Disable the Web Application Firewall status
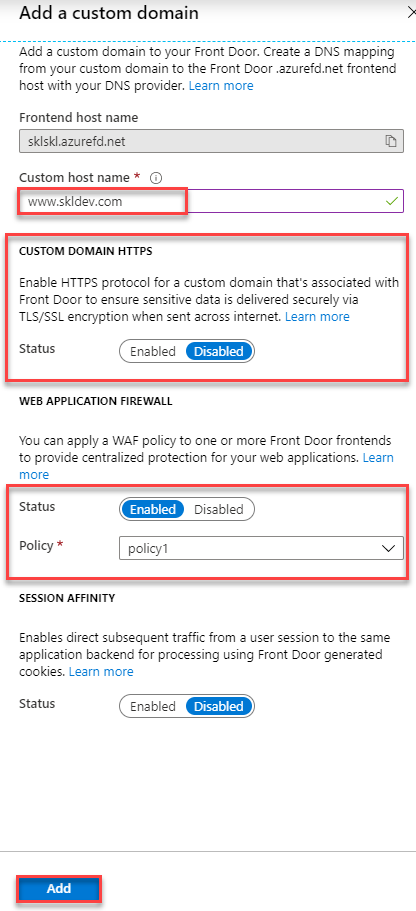 click(218, 510)
